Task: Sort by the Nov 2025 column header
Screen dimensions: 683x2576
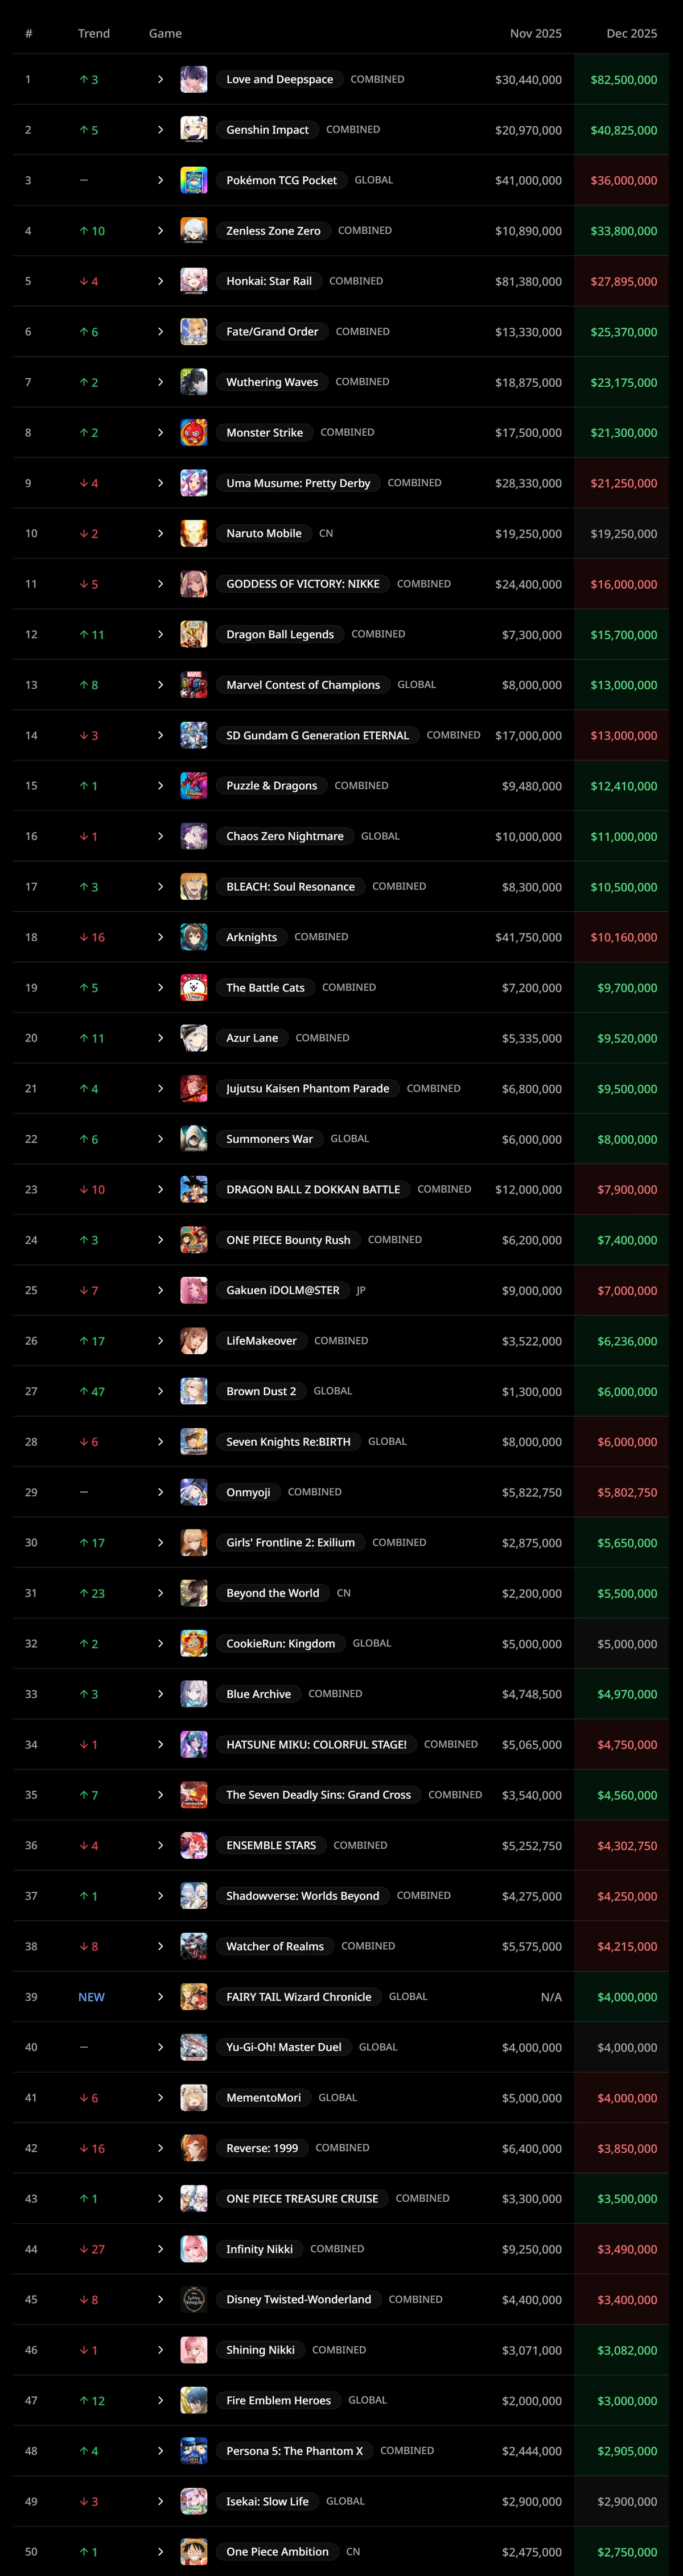Action: point(535,34)
